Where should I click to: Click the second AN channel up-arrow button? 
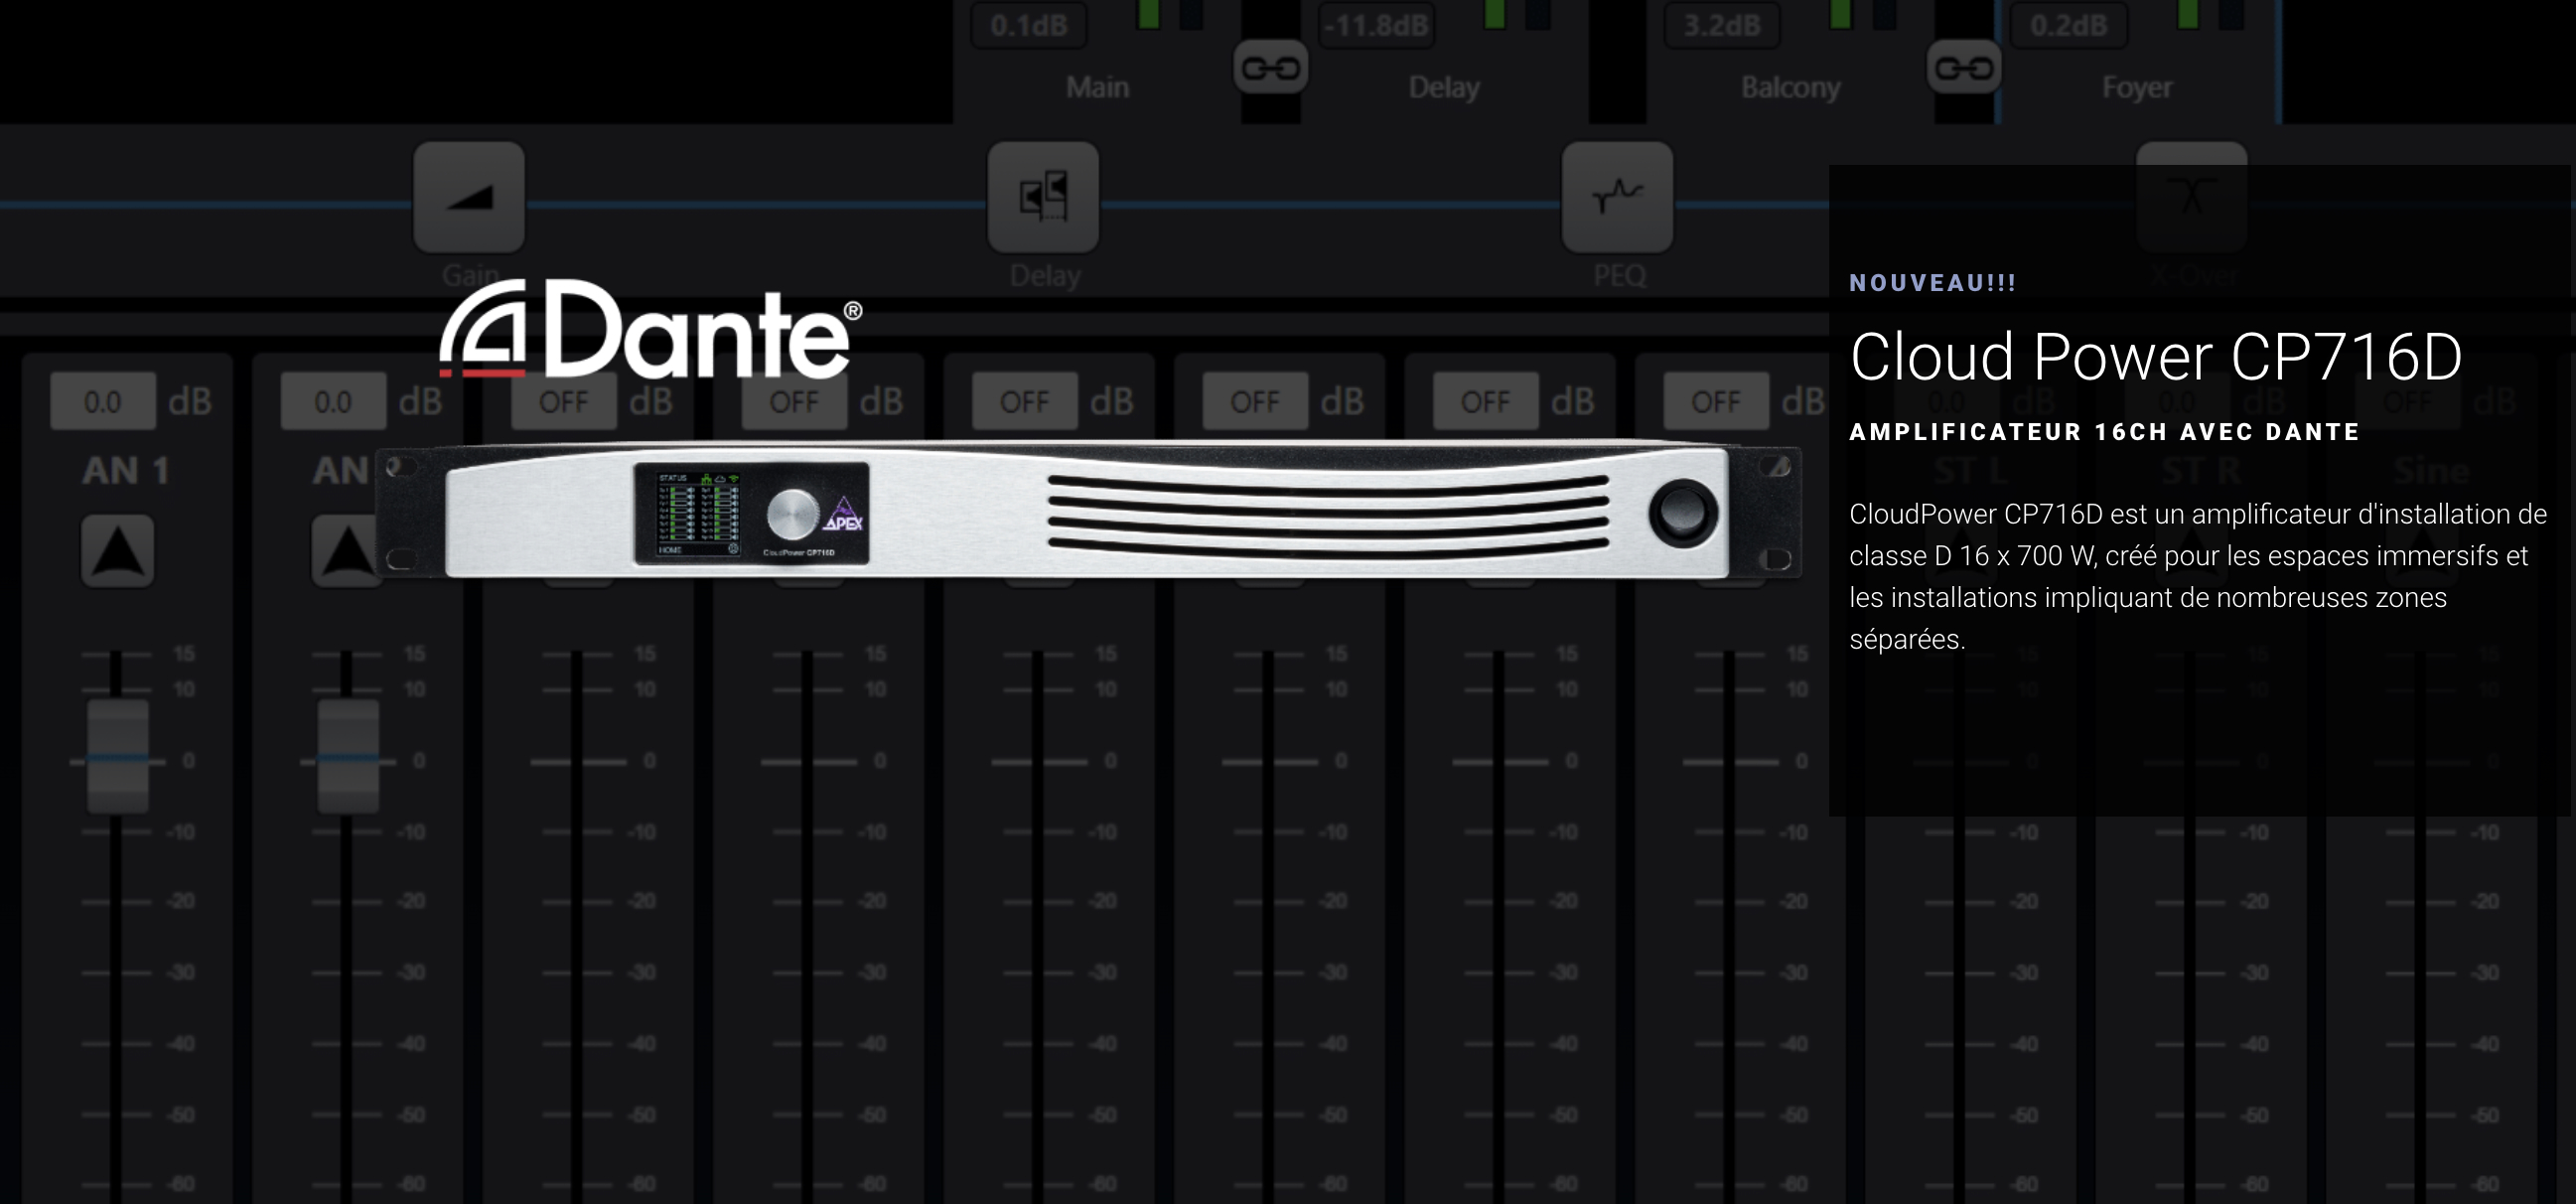(347, 551)
